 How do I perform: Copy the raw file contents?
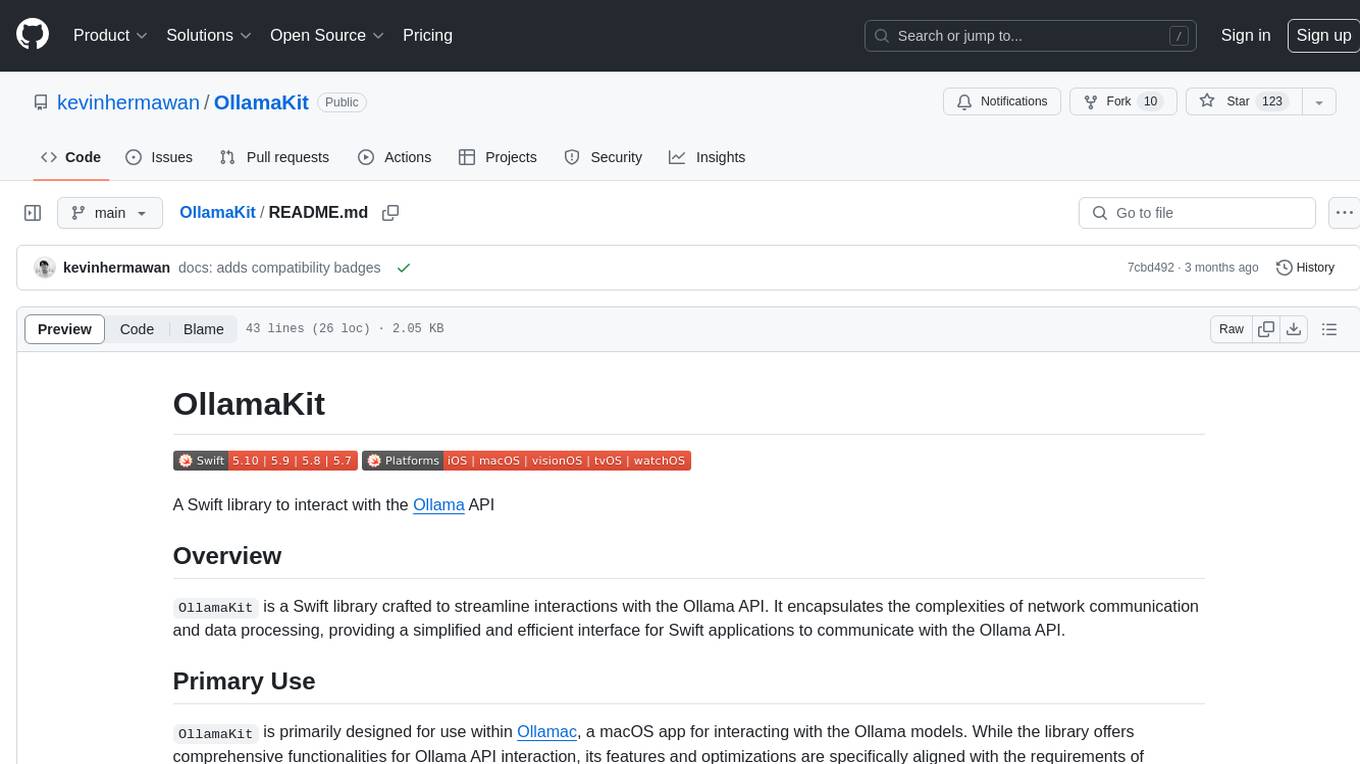[x=1266, y=329]
